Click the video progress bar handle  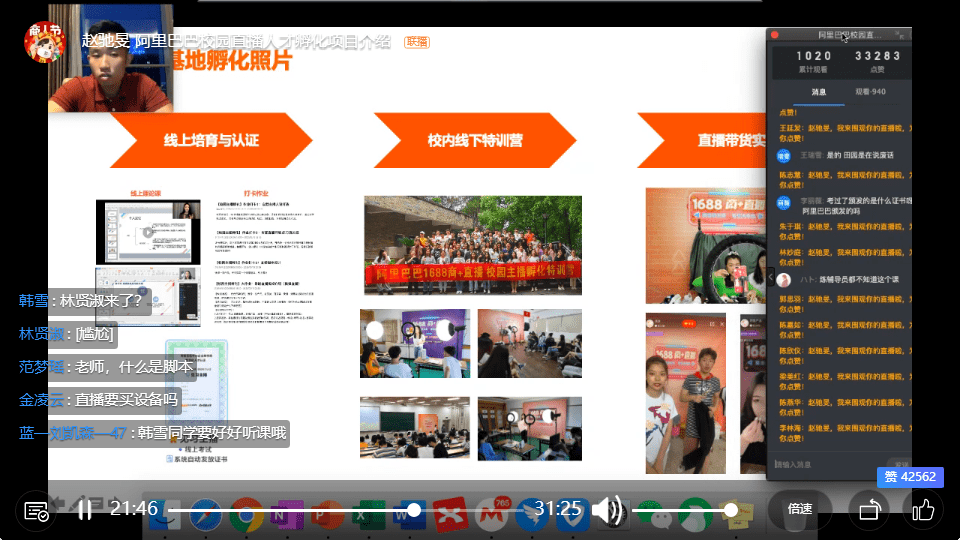(413, 510)
